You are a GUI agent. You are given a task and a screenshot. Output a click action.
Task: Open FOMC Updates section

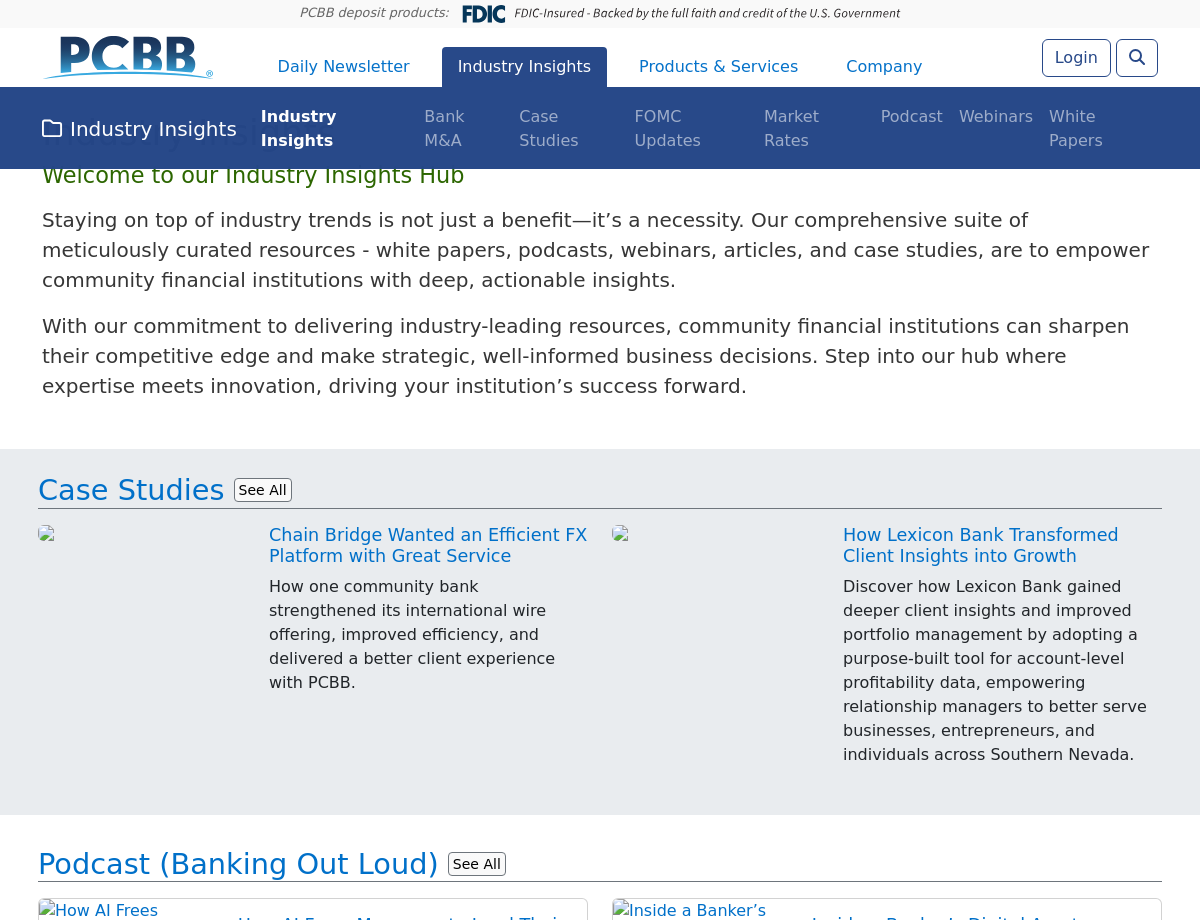[x=667, y=129]
